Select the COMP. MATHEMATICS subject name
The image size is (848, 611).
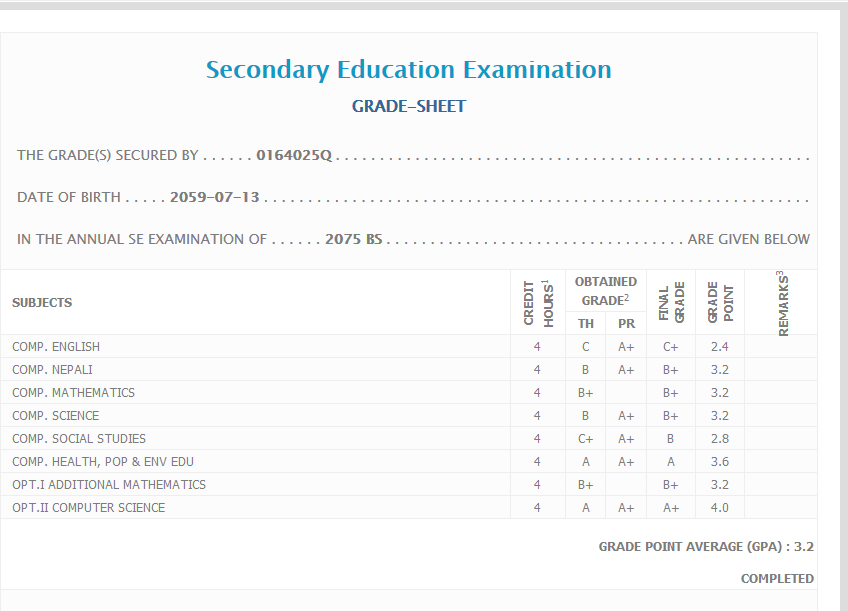tap(73, 393)
